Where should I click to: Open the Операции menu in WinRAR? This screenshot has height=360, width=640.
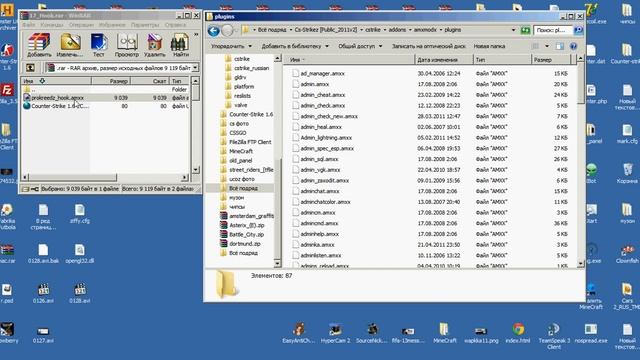pos(81,25)
